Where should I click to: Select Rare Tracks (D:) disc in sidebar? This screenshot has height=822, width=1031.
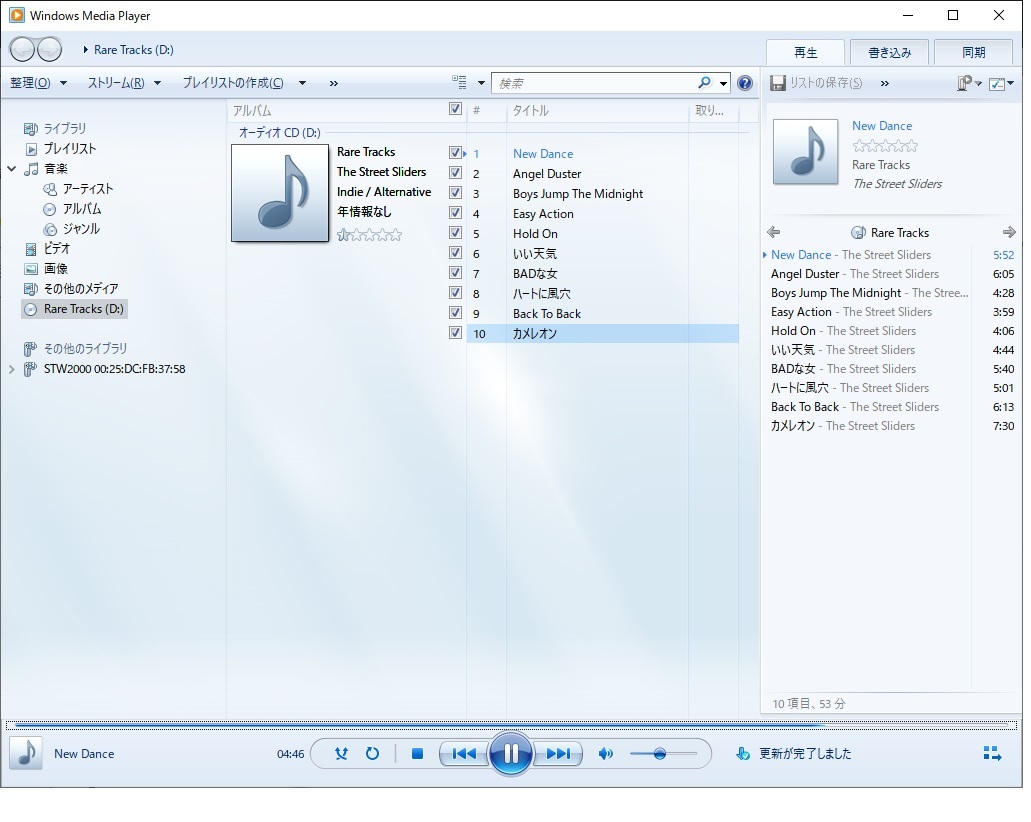tap(74, 309)
